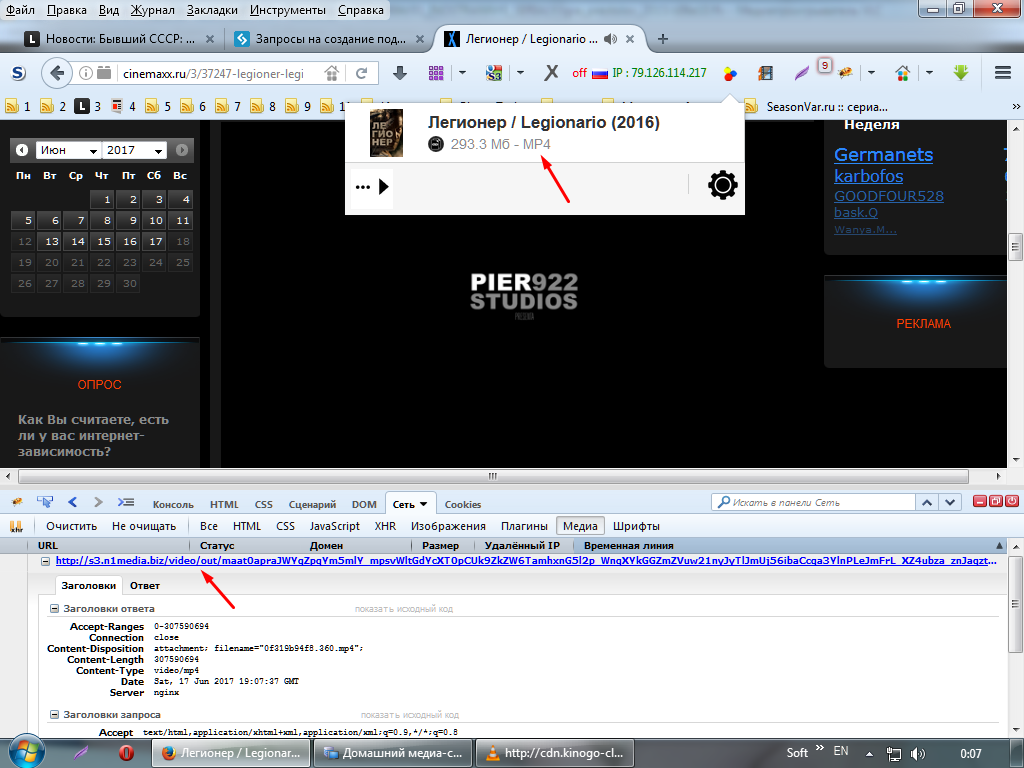Viewport: 1024px width, 768px height.
Task: Open the year dropdown showing 2017
Action: click(134, 150)
